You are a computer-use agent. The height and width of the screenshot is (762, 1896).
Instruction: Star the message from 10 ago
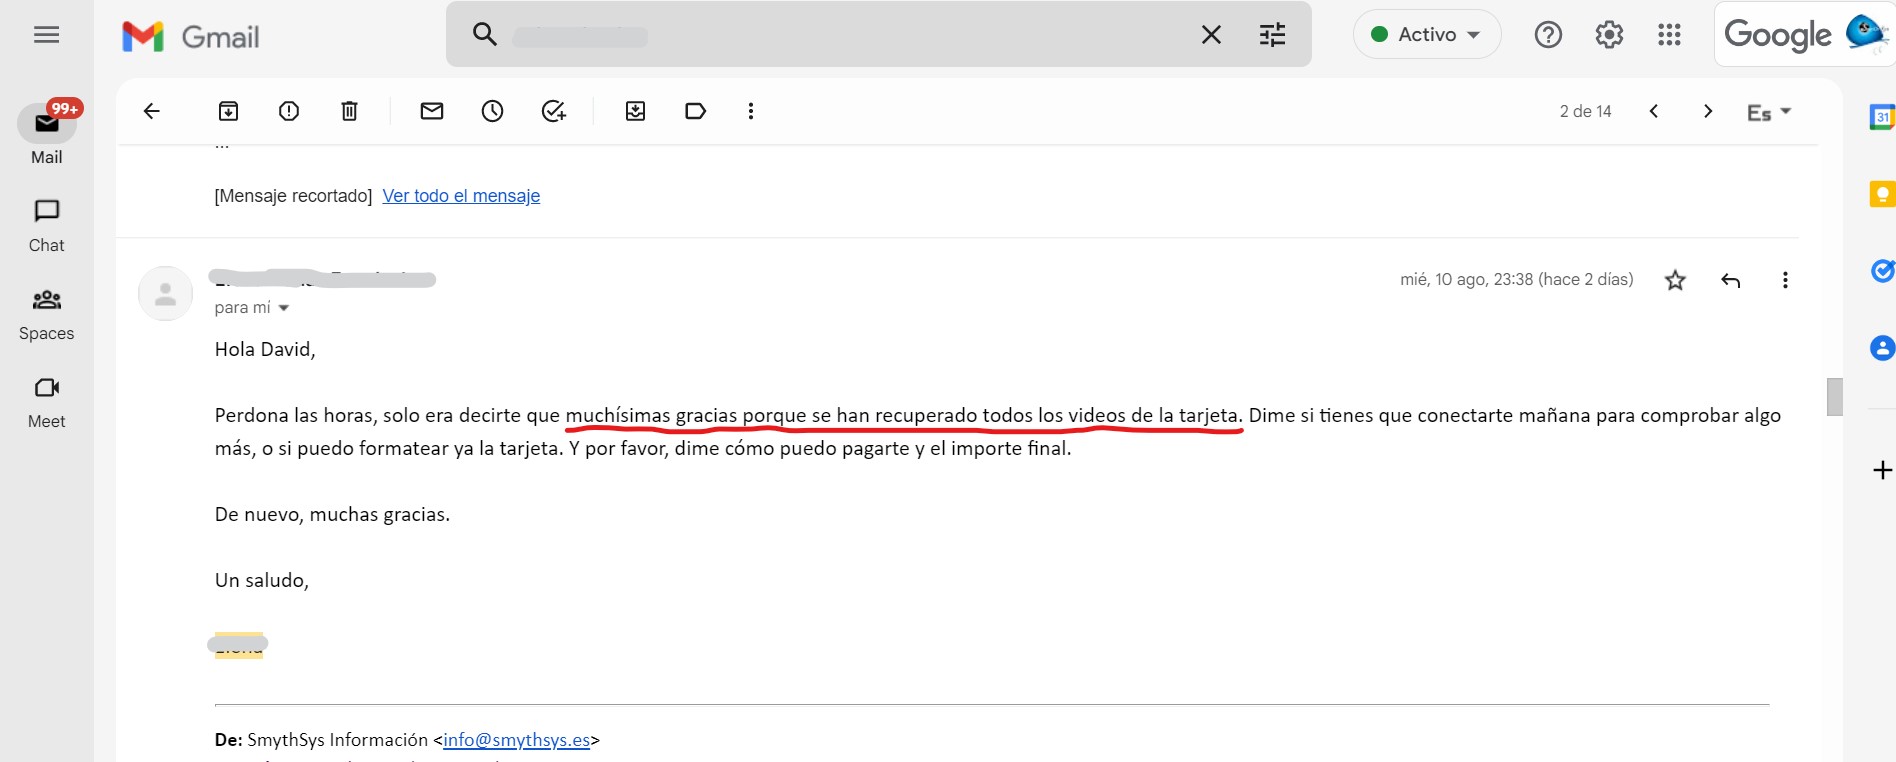(1675, 280)
